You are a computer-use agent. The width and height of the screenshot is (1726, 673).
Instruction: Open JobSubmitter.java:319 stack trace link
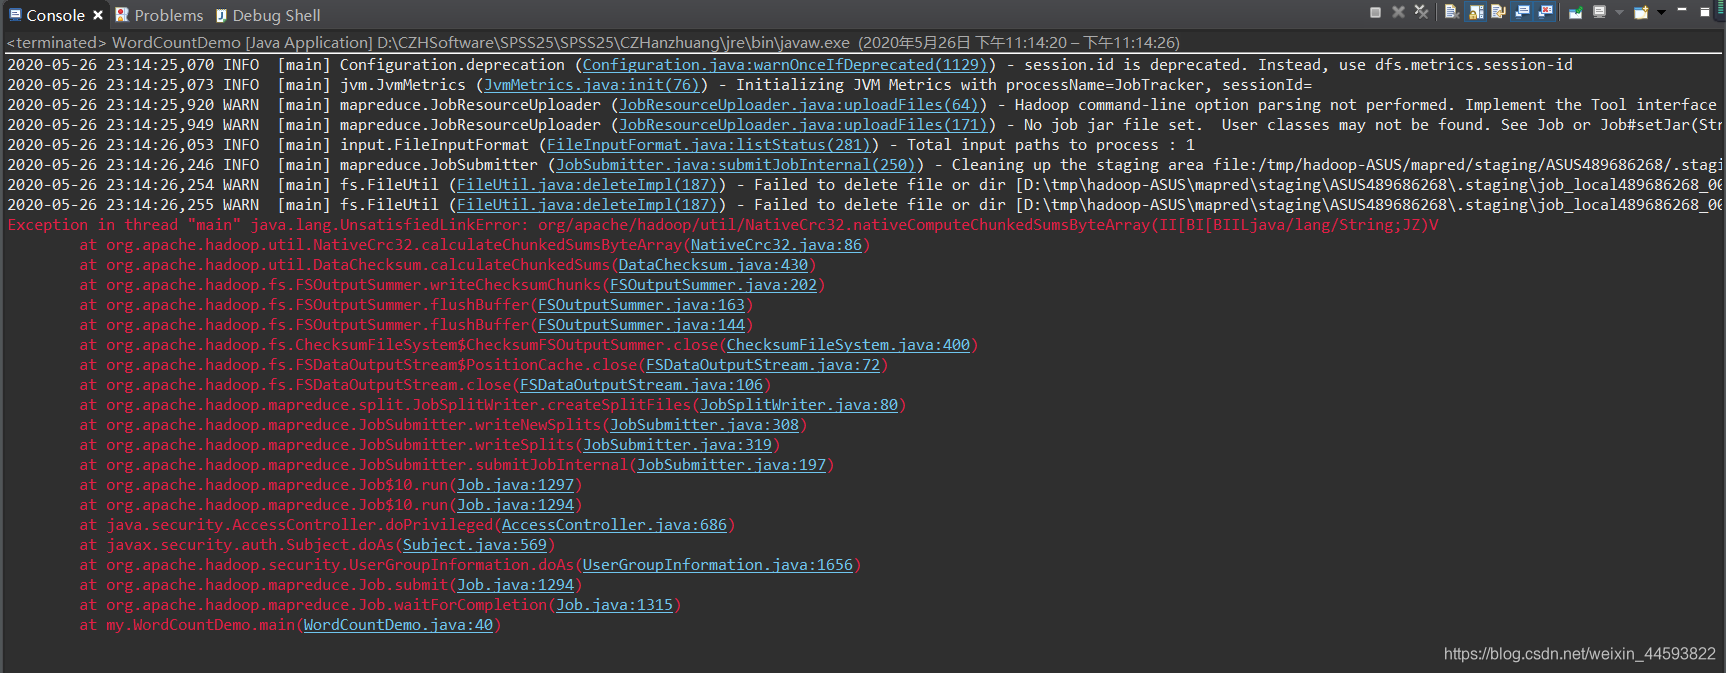(x=677, y=445)
